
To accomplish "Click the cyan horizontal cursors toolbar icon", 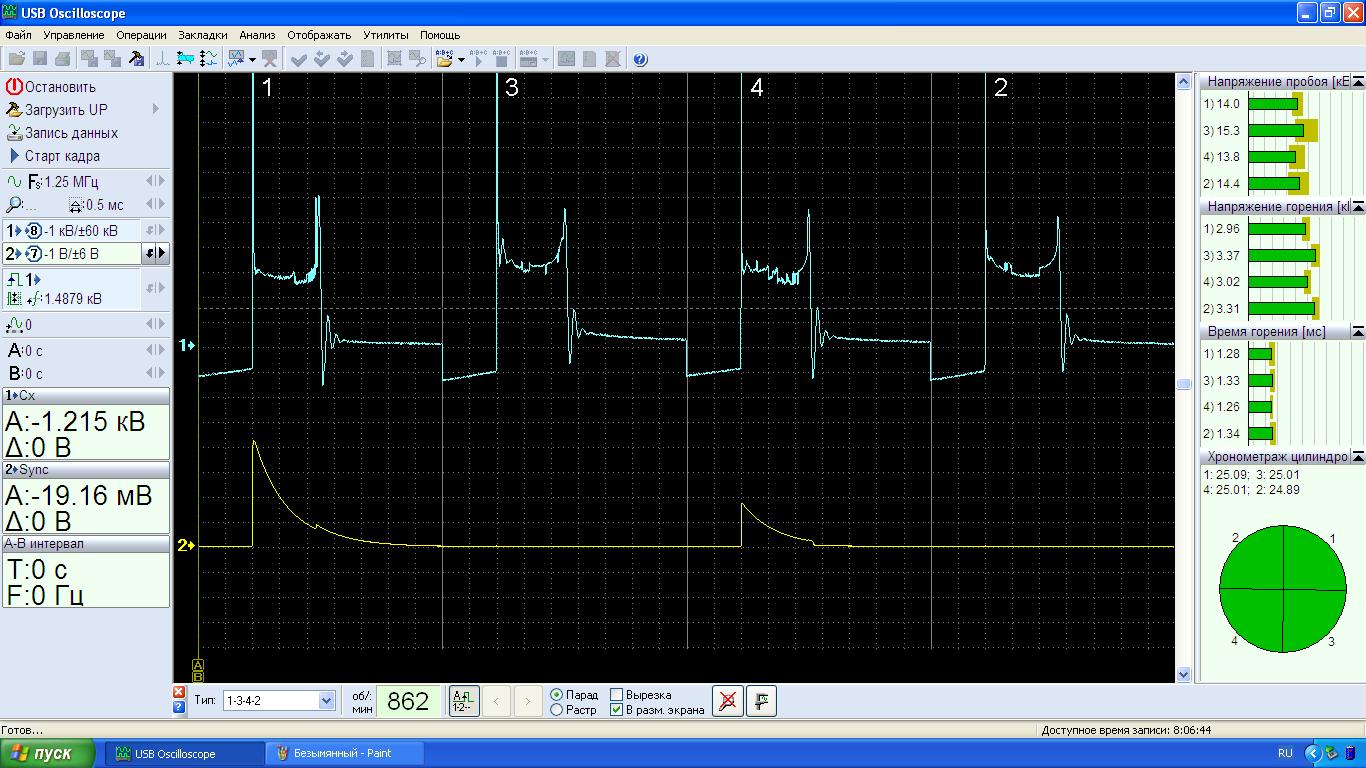I will pyautogui.click(x=186, y=59).
